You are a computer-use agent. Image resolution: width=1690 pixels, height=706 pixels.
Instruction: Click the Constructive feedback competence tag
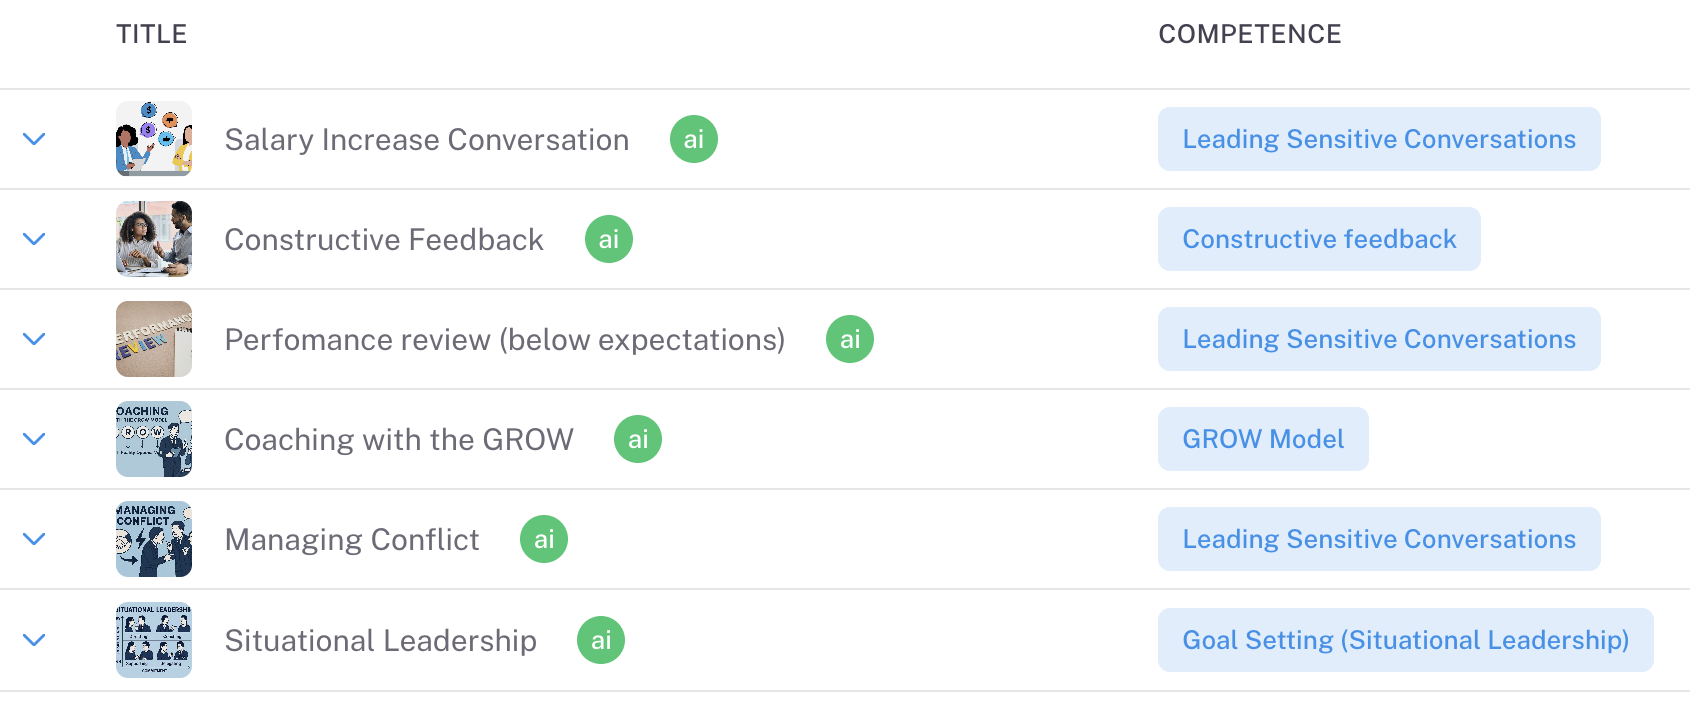click(1318, 239)
